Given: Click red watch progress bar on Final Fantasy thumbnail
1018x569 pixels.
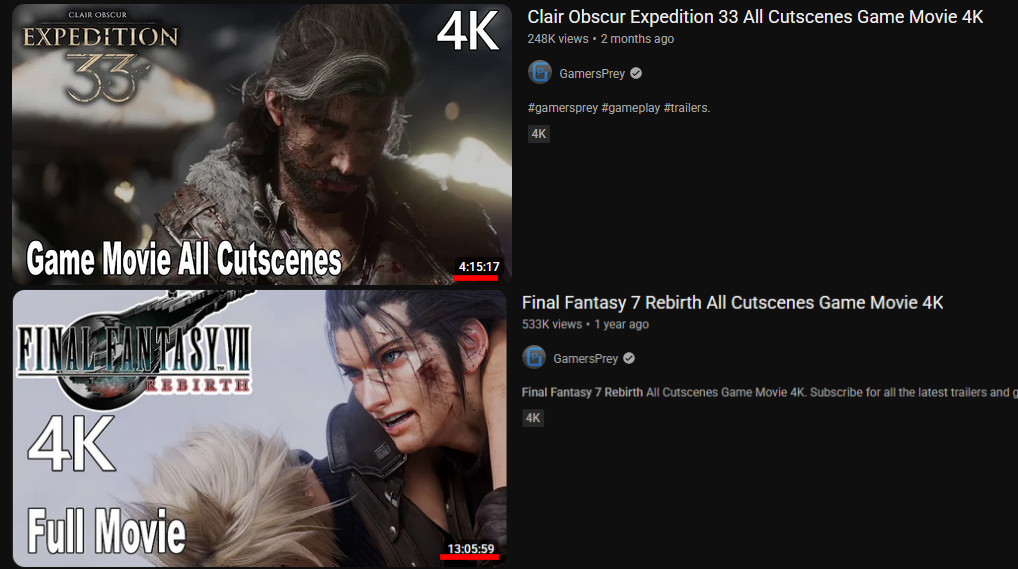Looking at the screenshot, I should [x=469, y=557].
